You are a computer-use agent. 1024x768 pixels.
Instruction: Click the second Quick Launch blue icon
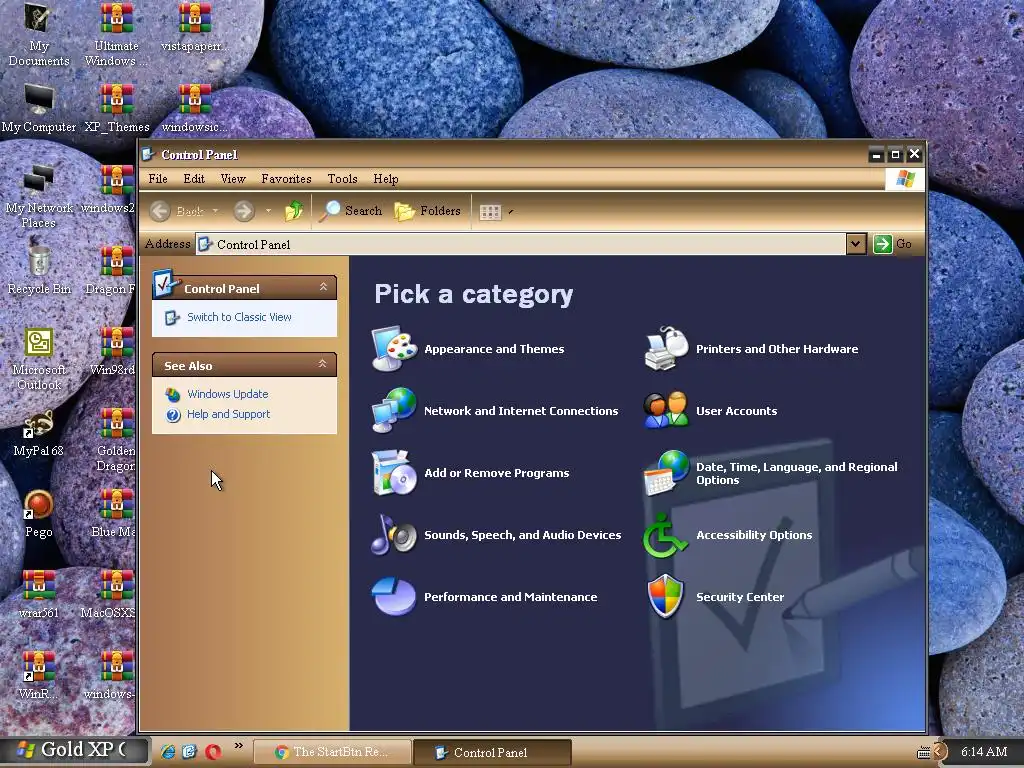coord(189,752)
